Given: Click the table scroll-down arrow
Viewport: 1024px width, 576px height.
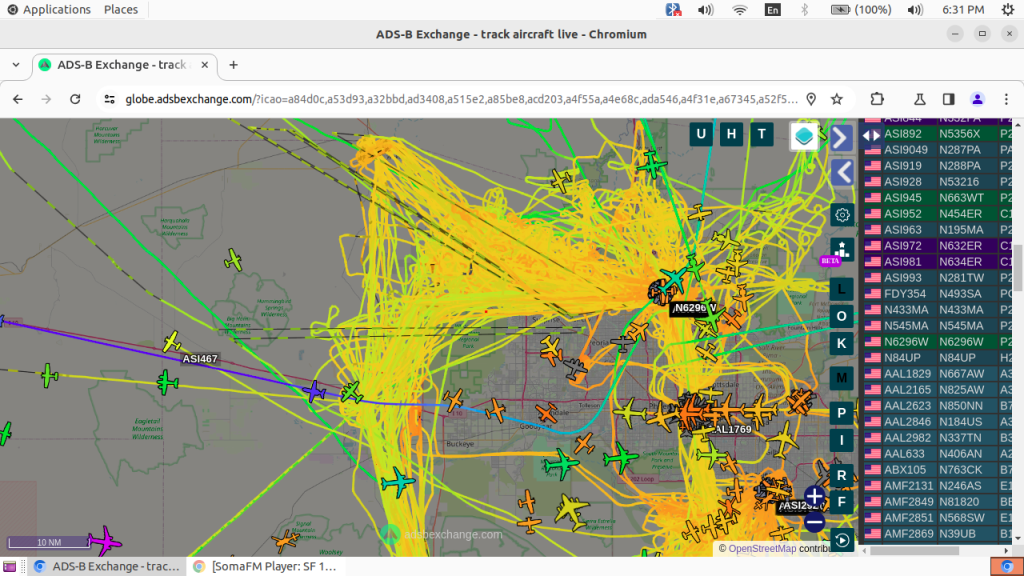Looking at the screenshot, I should point(1018,539).
